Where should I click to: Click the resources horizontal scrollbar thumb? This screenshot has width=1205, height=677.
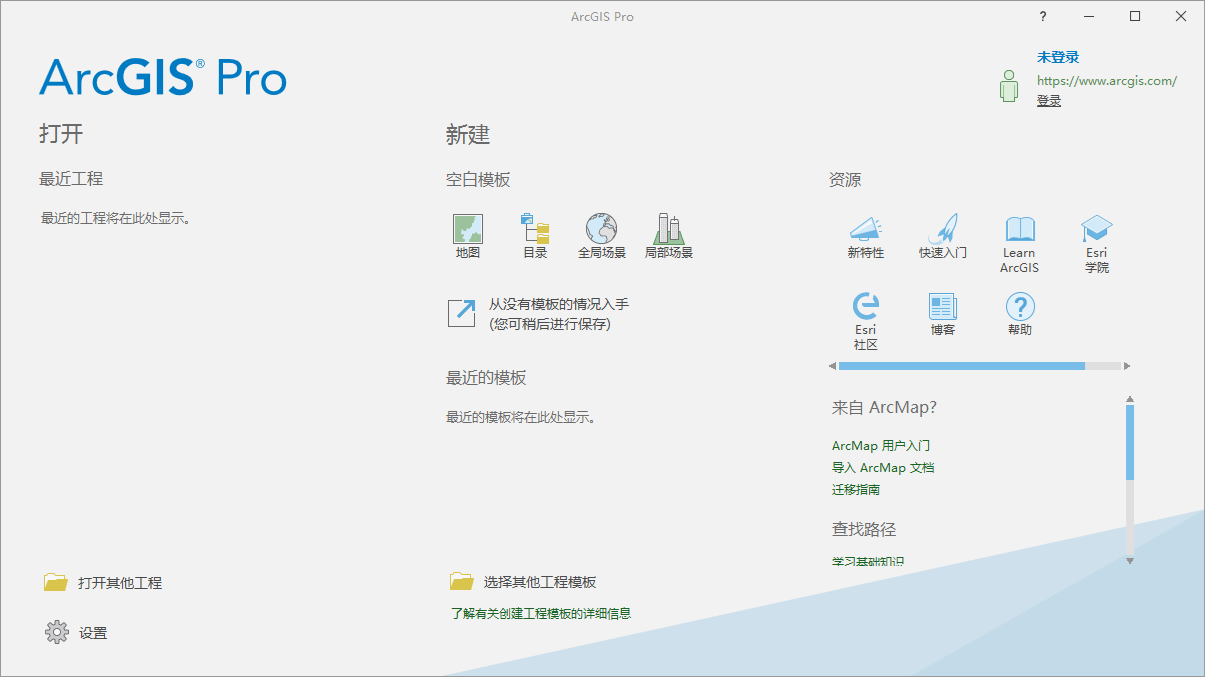(x=962, y=366)
